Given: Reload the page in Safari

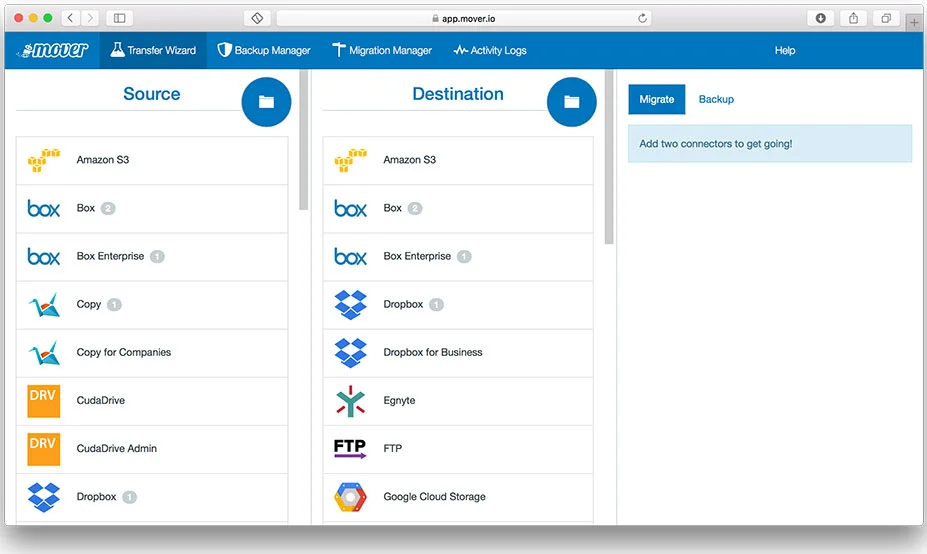Looking at the screenshot, I should click(642, 18).
